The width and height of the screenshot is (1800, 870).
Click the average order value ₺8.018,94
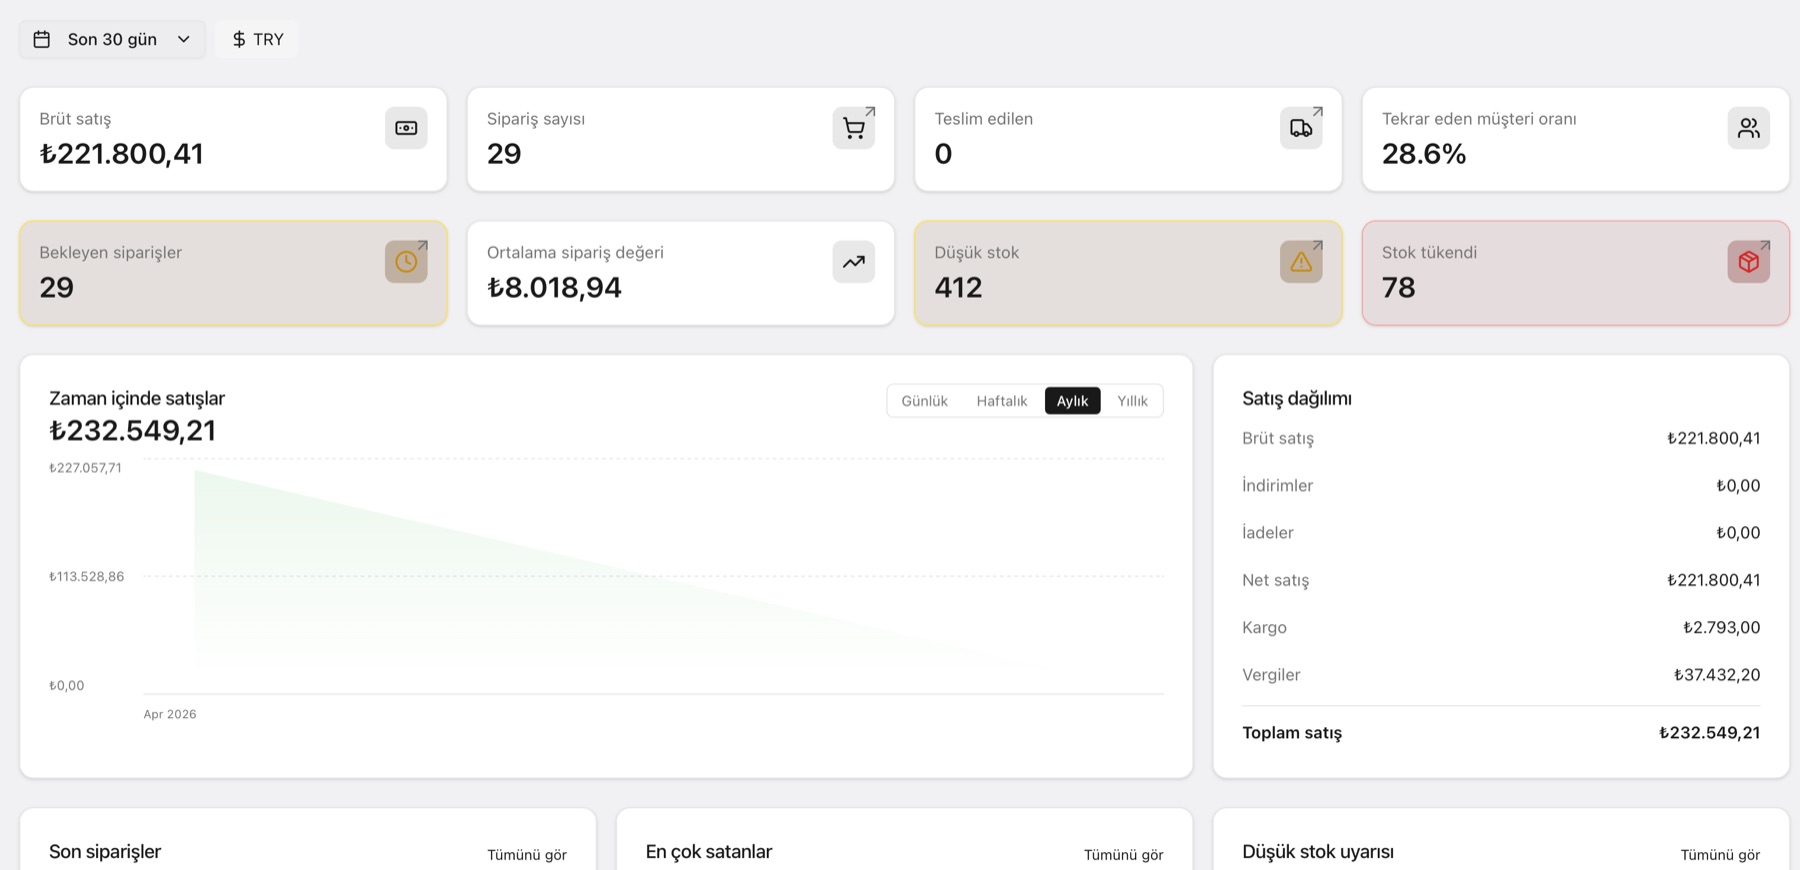point(554,288)
